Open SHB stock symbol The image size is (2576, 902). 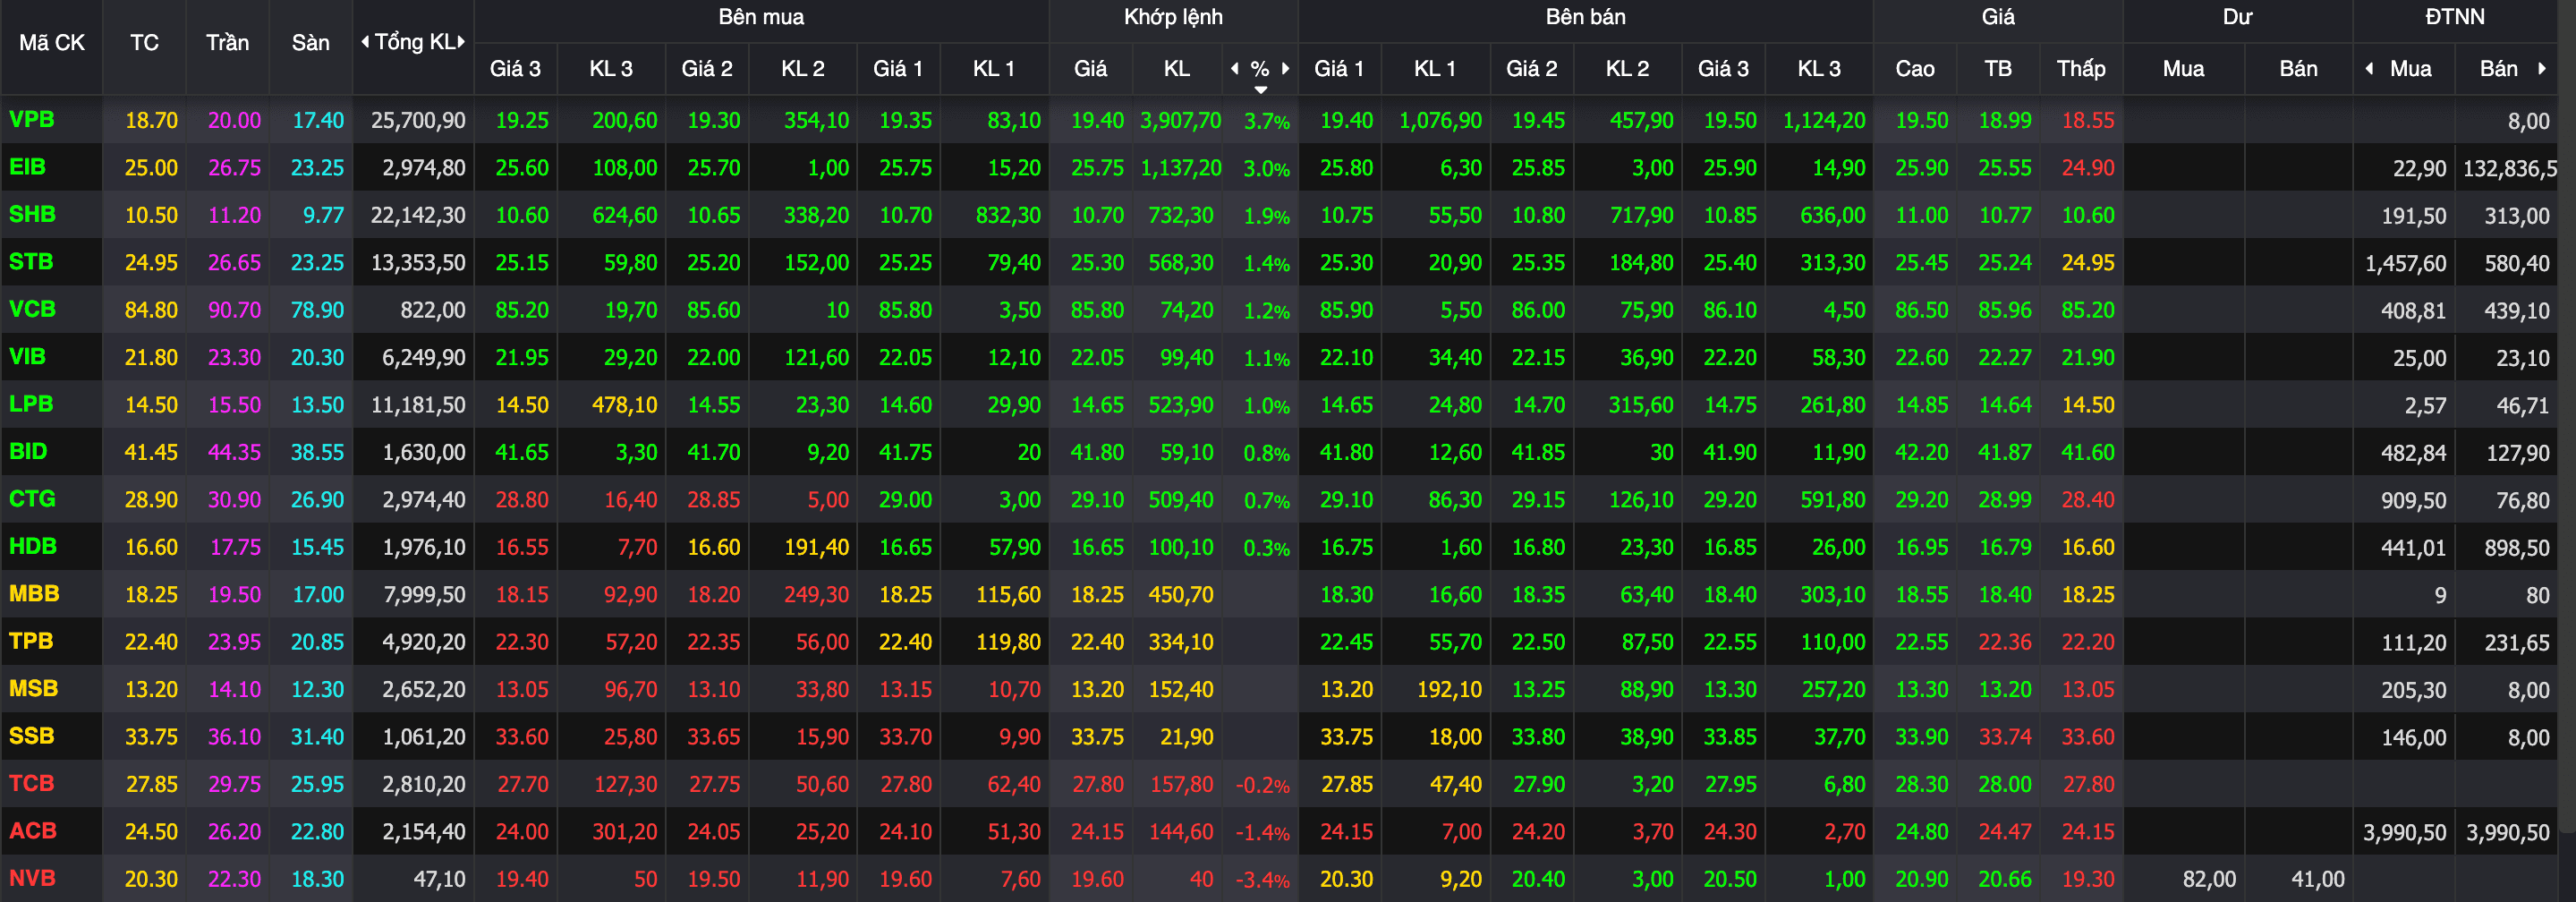(32, 215)
